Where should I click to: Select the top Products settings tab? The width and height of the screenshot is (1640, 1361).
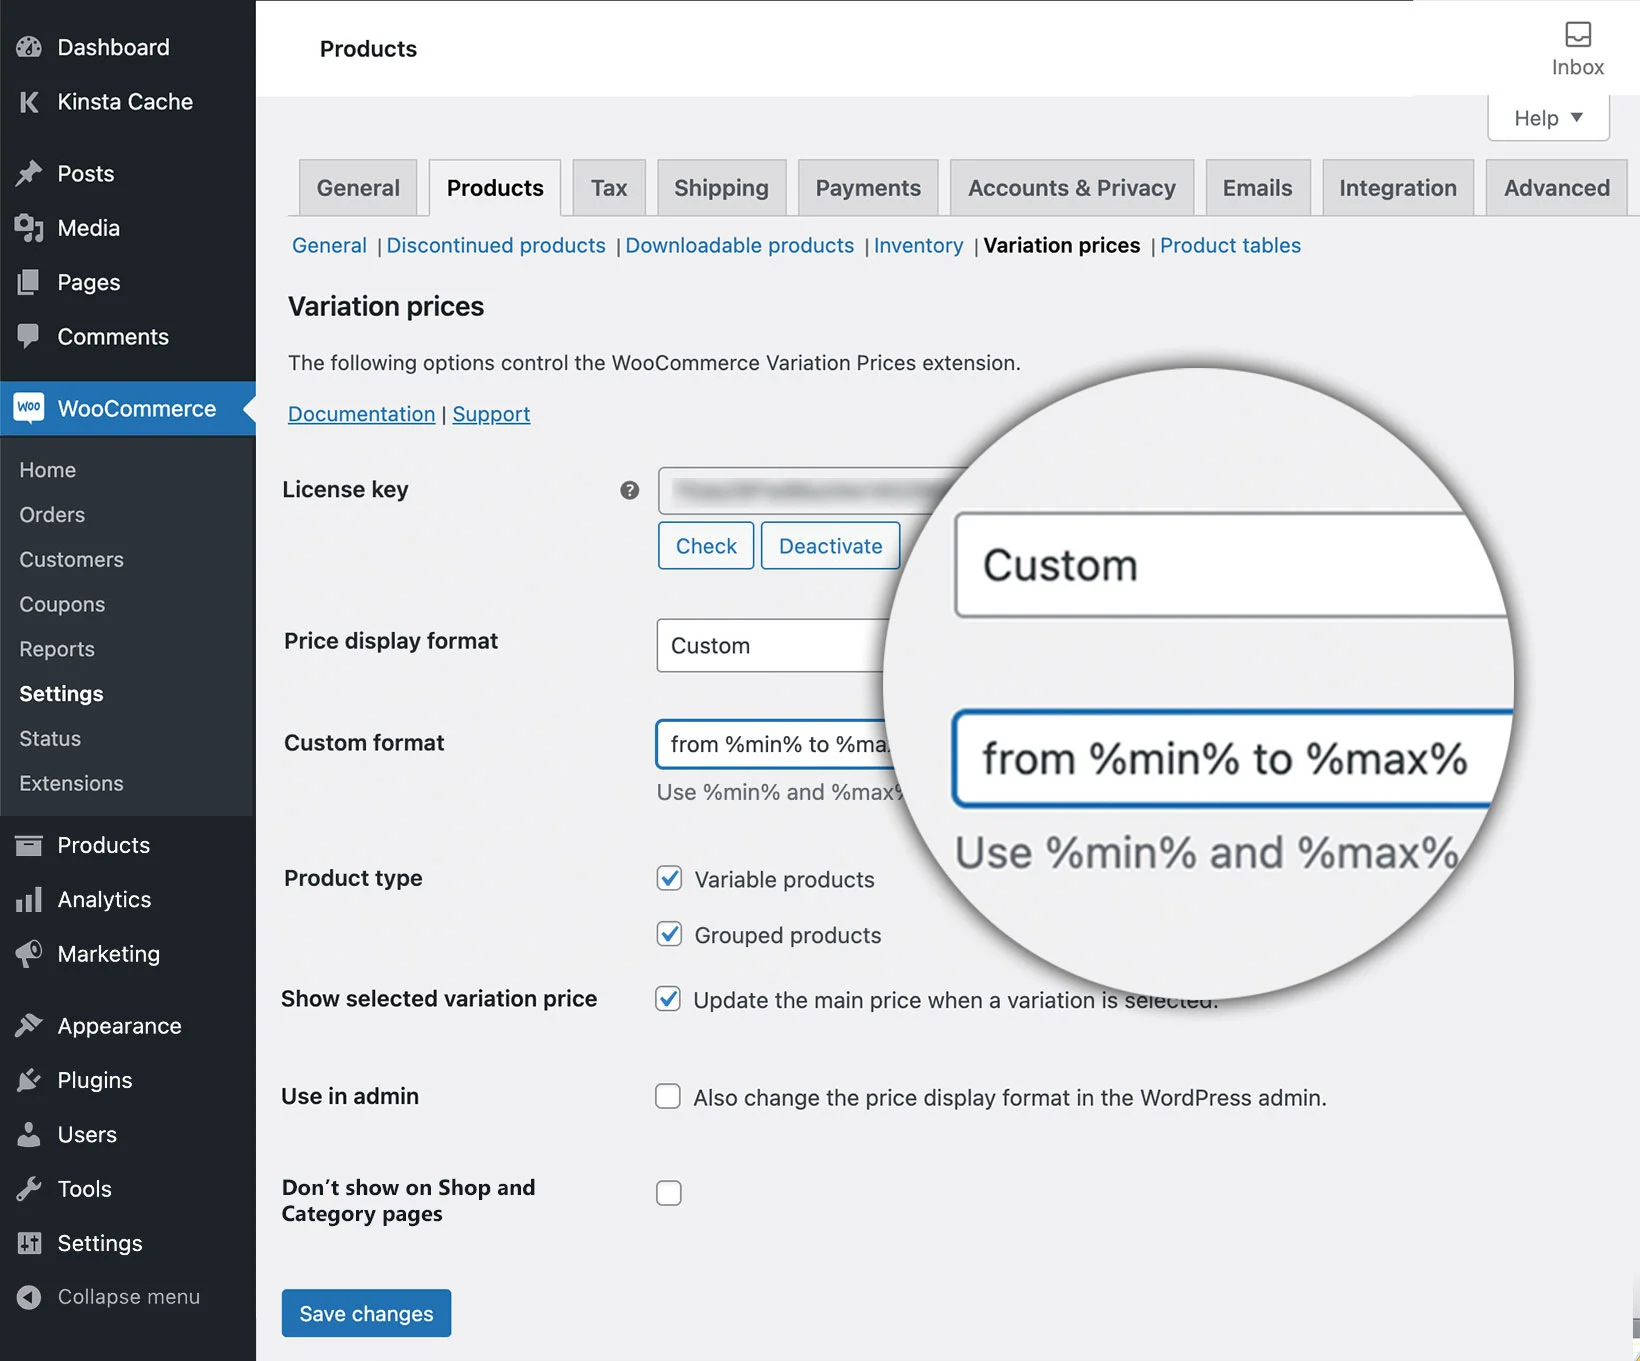point(495,188)
